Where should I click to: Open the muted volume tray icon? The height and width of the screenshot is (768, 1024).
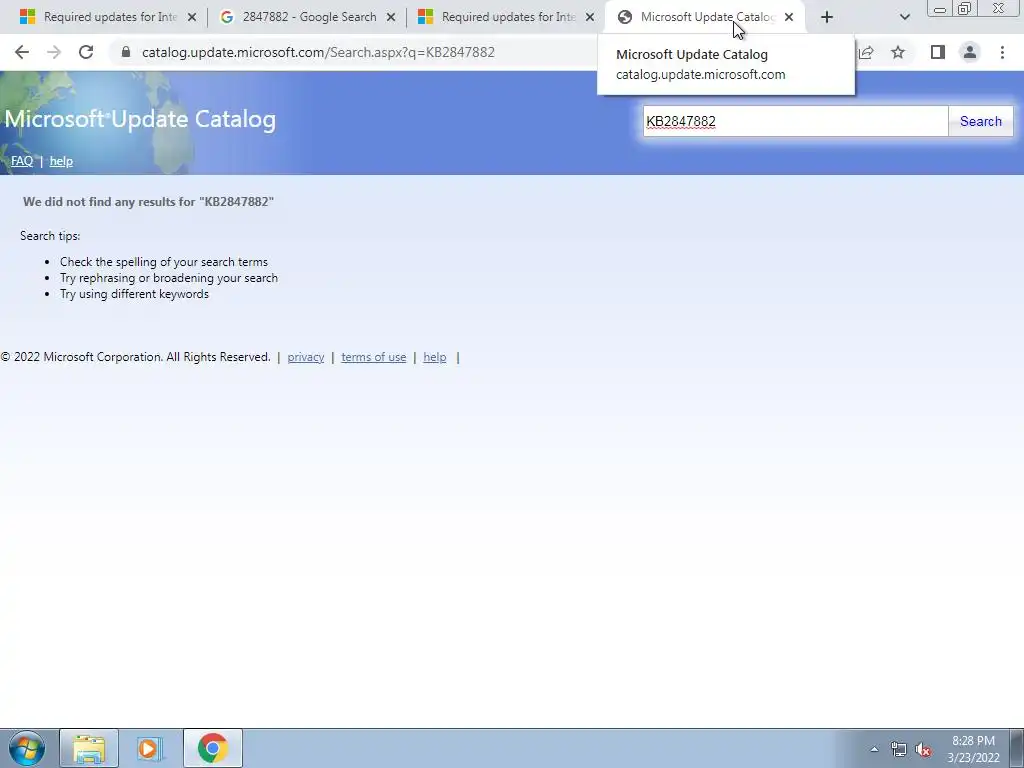pos(923,750)
